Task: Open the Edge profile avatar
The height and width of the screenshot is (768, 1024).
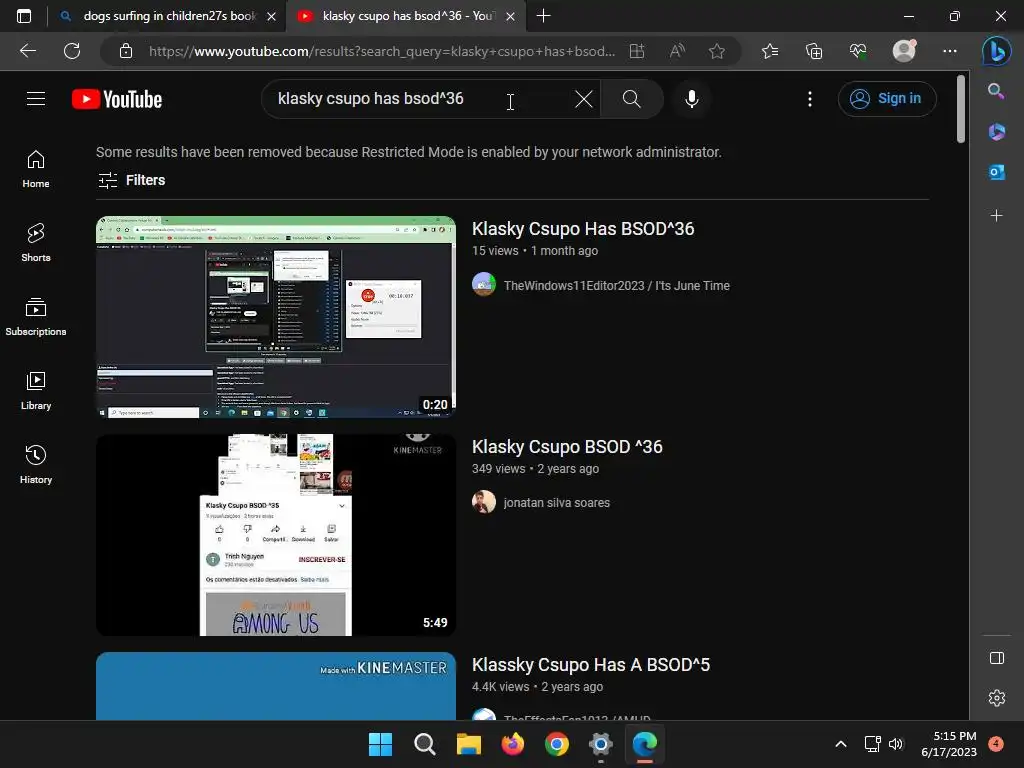Action: pyautogui.click(x=904, y=51)
